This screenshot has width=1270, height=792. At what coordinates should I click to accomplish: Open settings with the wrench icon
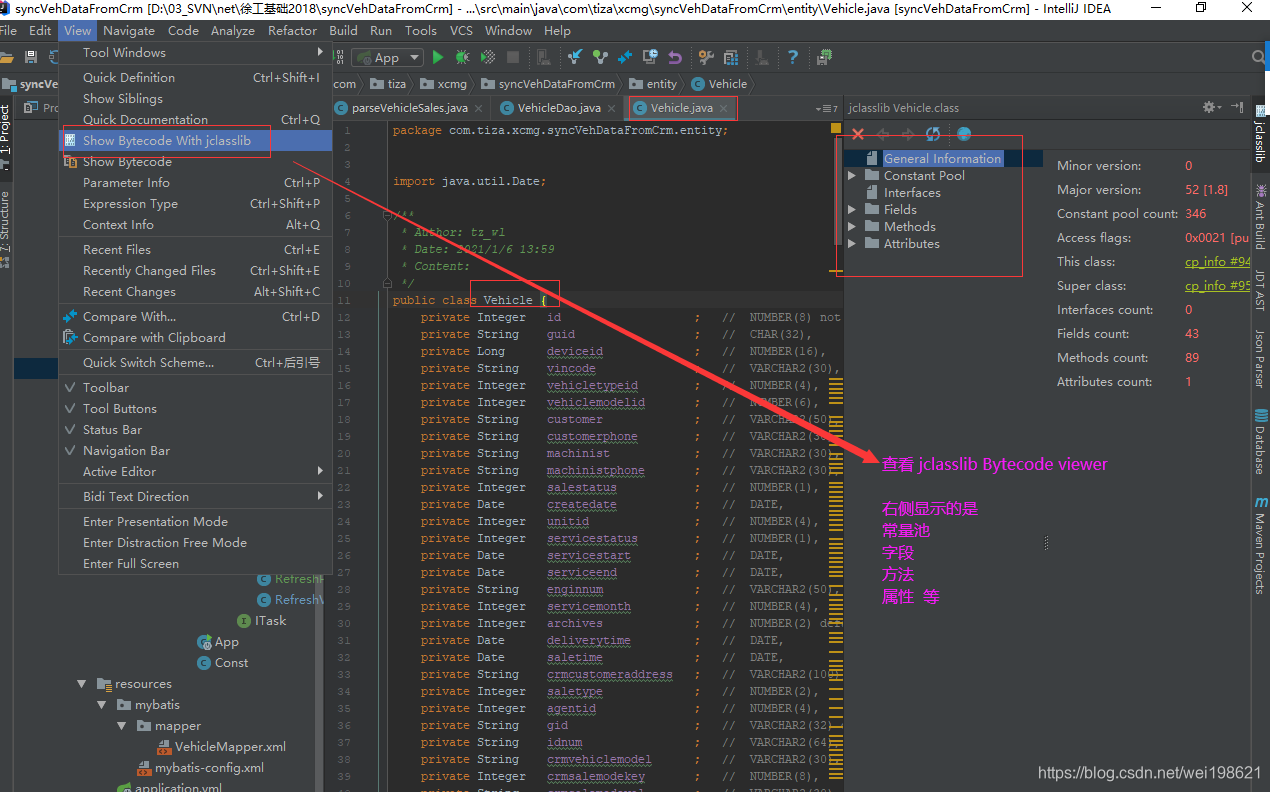[706, 57]
